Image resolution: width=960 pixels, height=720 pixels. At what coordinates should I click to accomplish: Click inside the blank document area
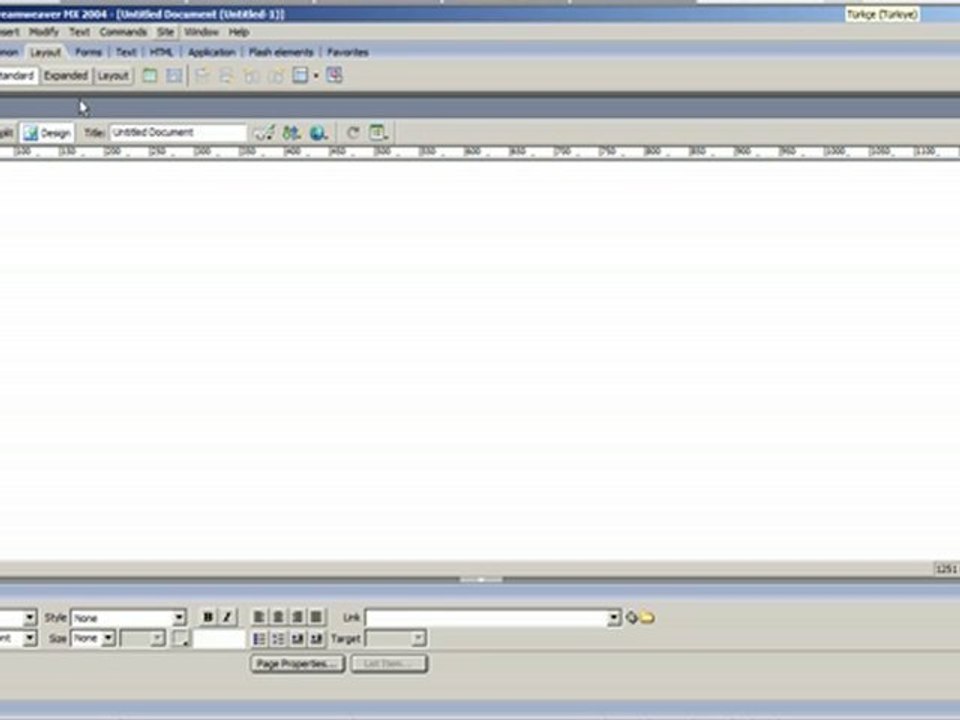click(x=480, y=360)
